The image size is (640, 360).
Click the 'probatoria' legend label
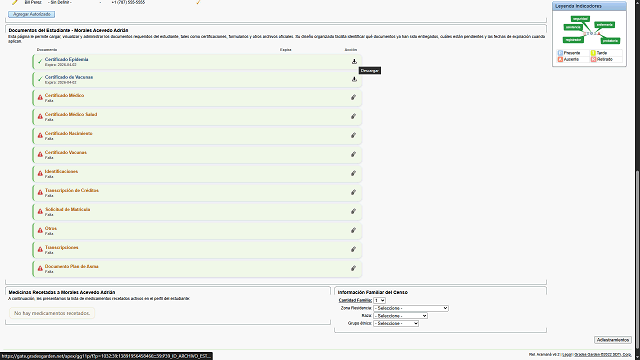pos(610,41)
